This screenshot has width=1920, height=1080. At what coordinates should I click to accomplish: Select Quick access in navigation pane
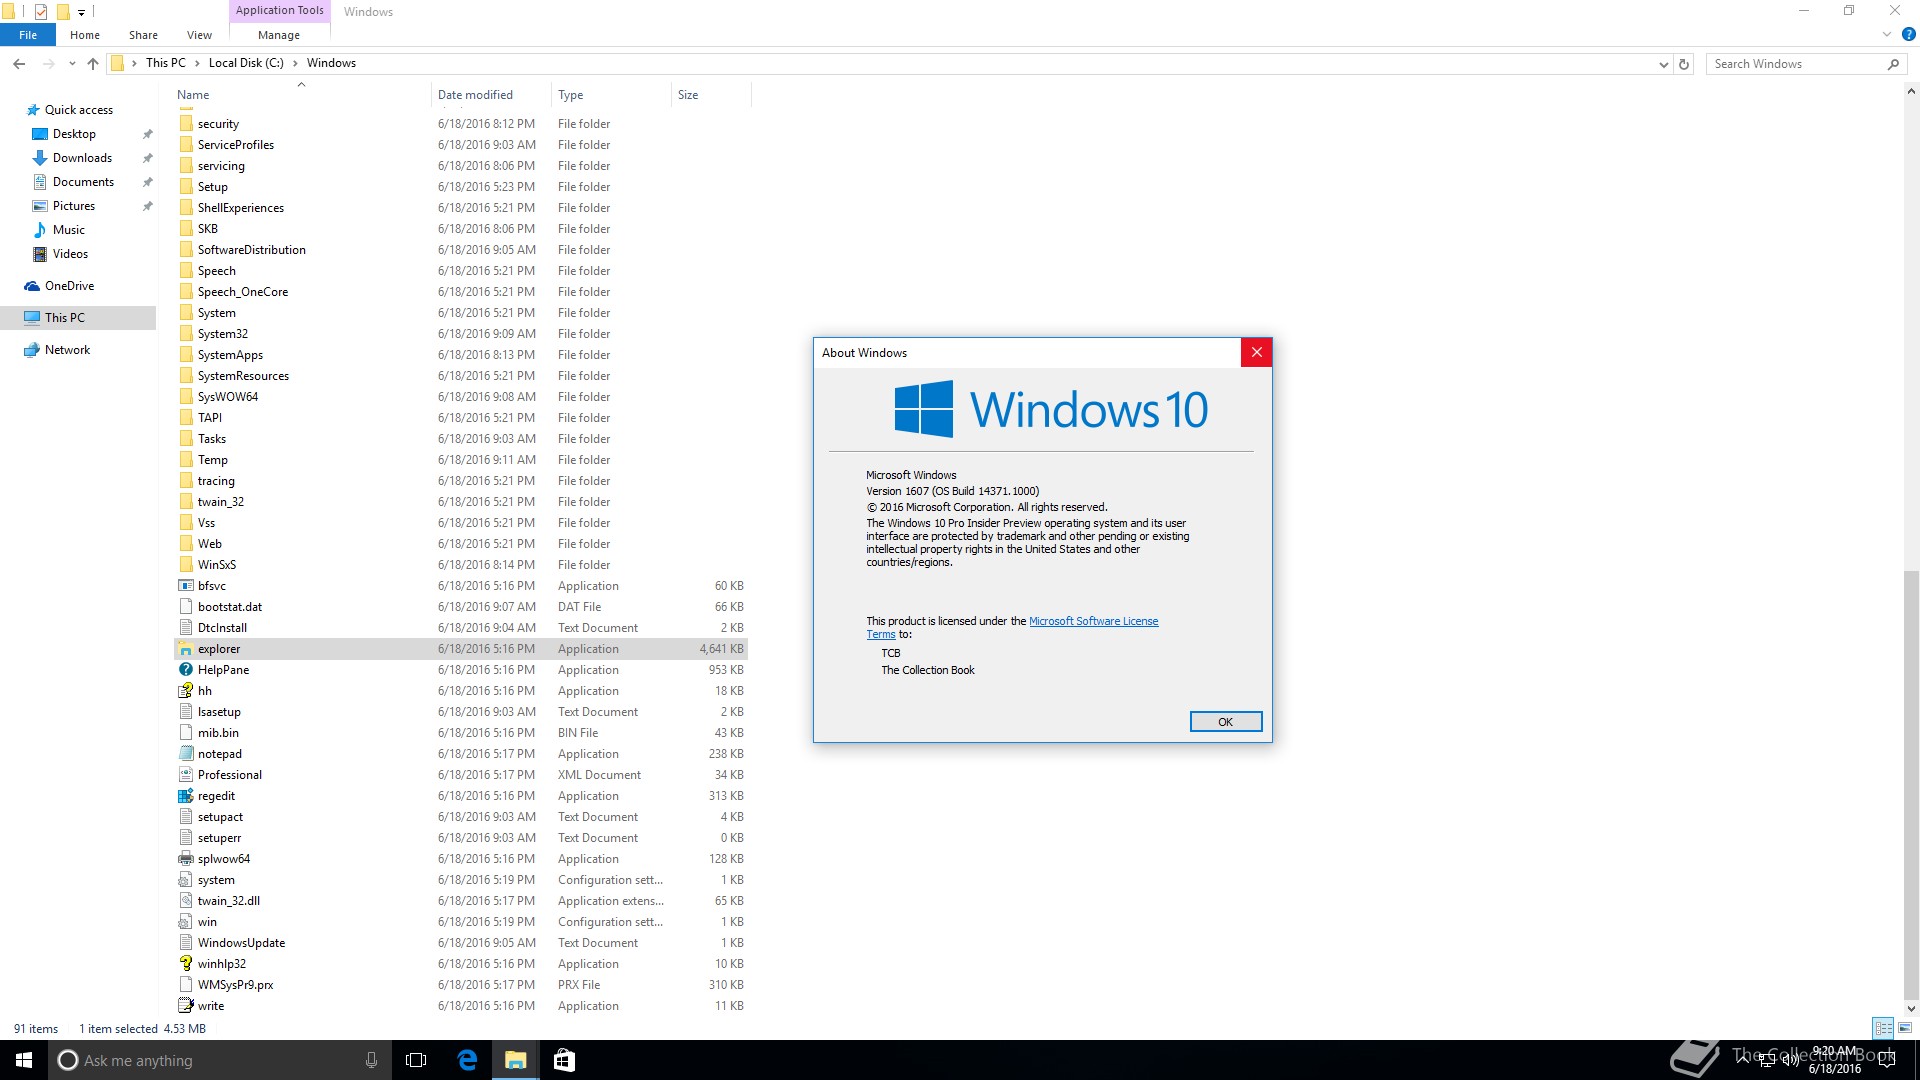(79, 110)
